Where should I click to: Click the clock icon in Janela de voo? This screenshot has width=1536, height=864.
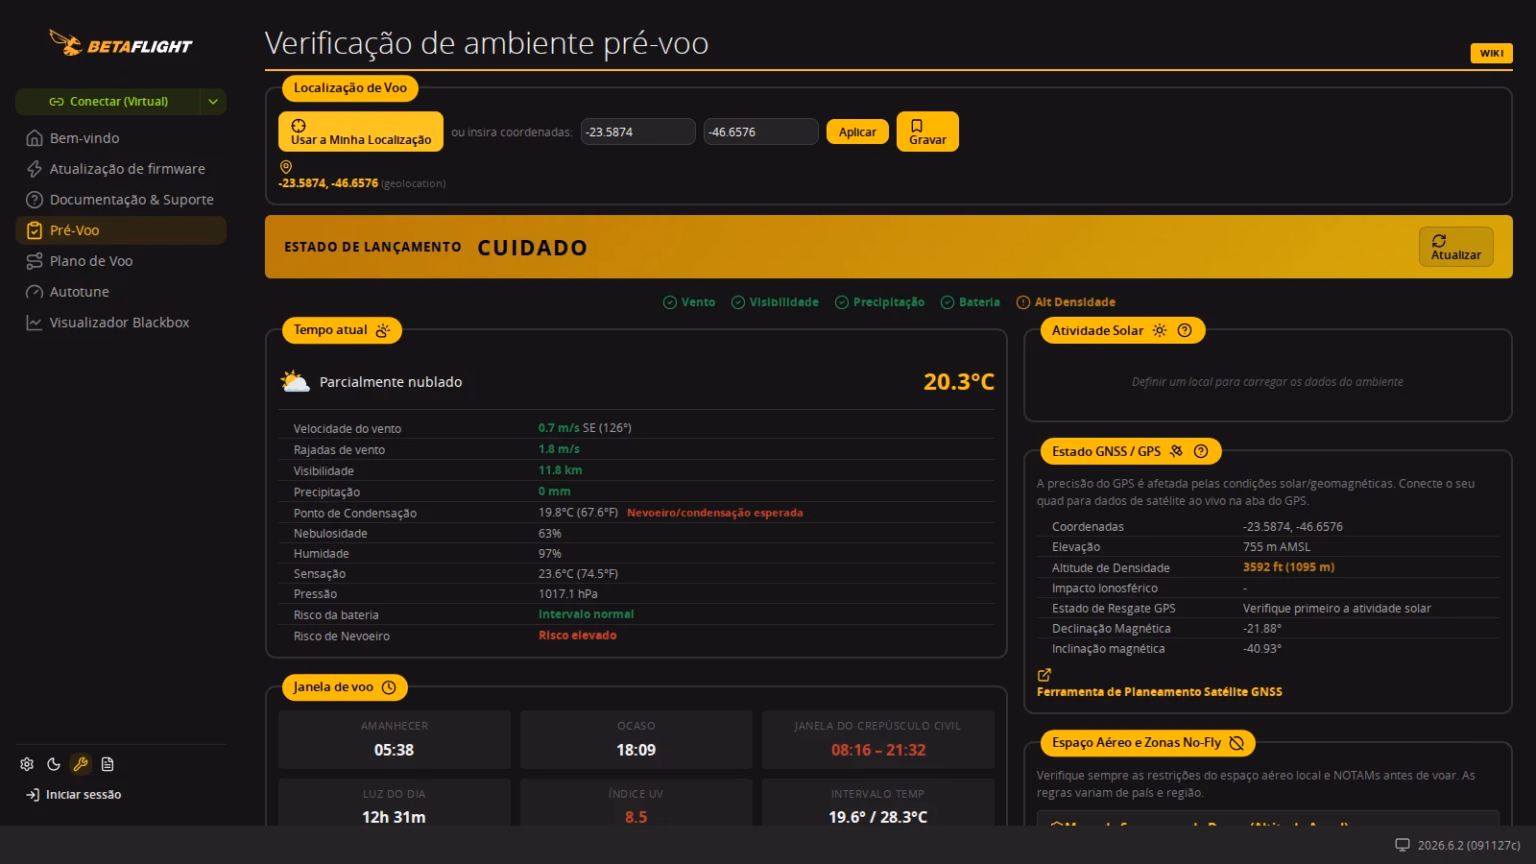tap(389, 687)
